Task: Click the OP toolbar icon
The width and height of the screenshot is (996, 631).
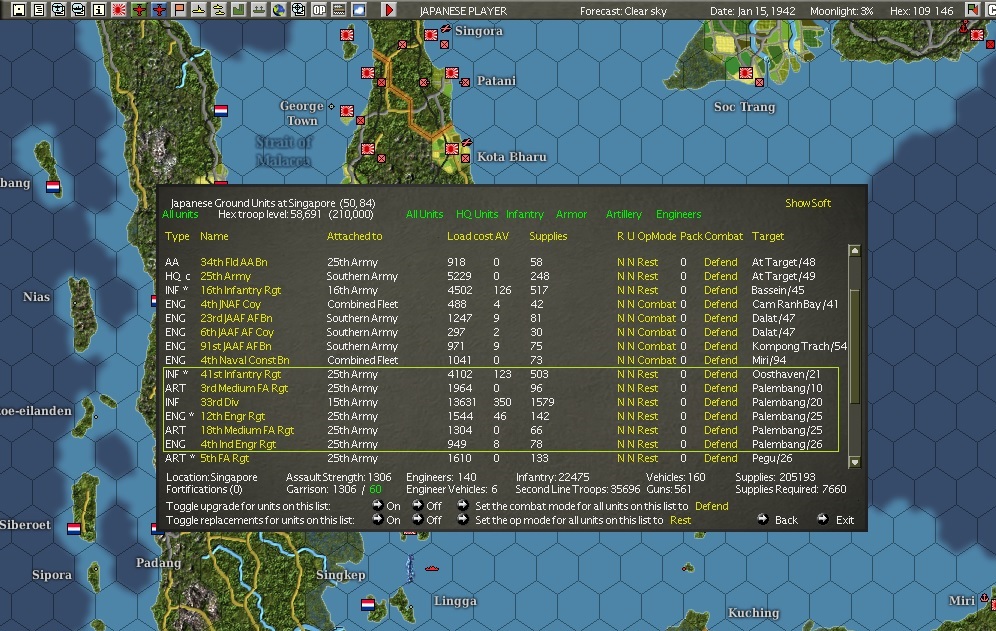Action: click(x=319, y=10)
